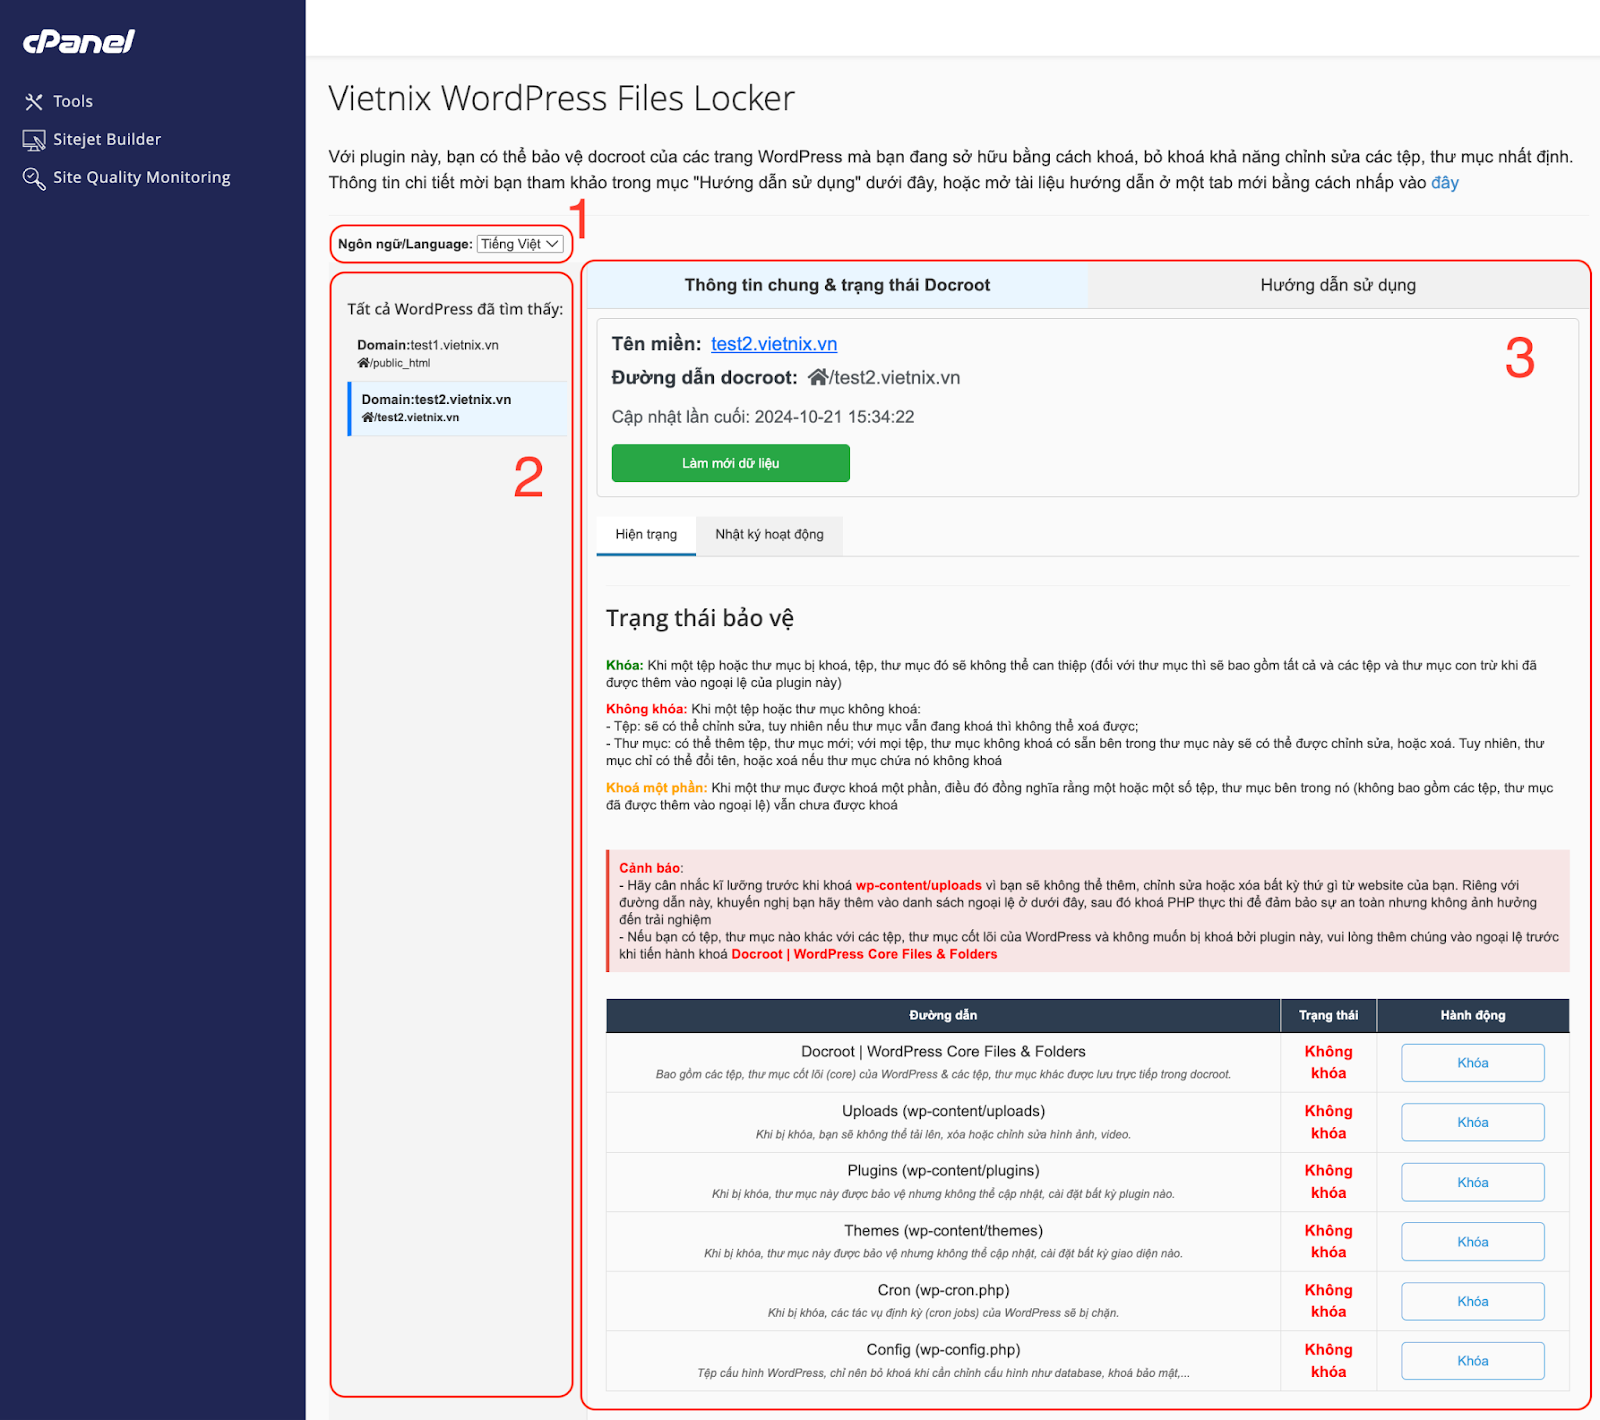
Task: Click the Trạng thái bảo vệ heading
Action: point(700,618)
